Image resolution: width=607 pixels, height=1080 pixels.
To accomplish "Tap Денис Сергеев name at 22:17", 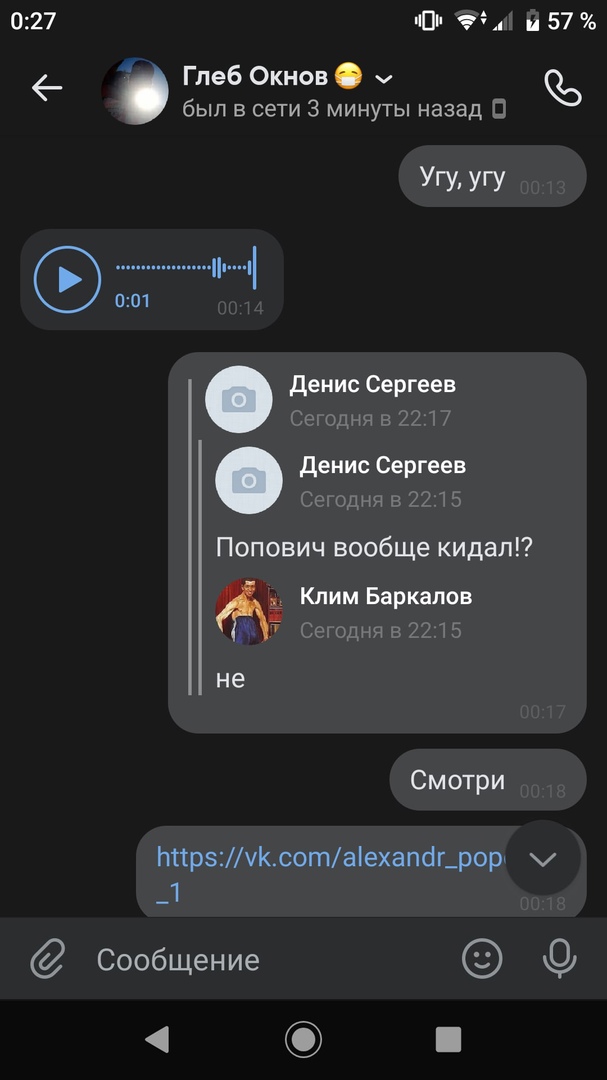I will tap(372, 384).
